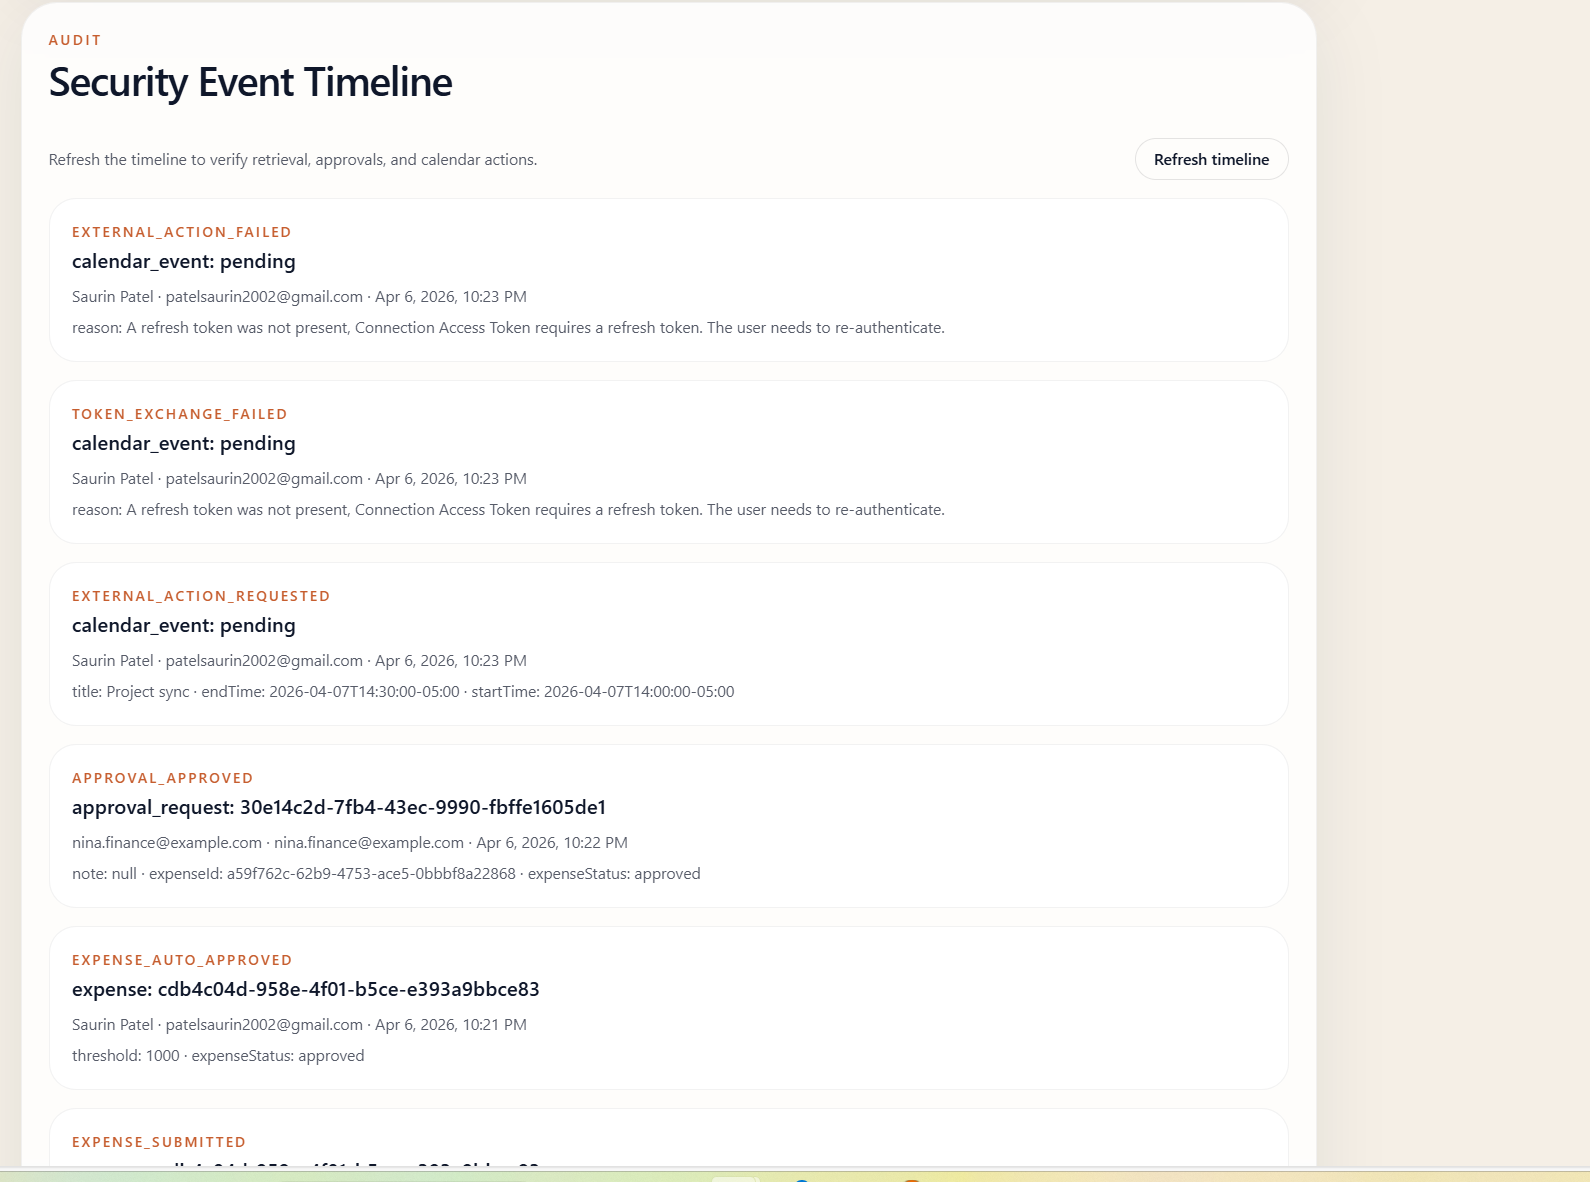Open calendar_event: pending in EXTERNAL_ACTION_REQUESTED card
The height and width of the screenshot is (1182, 1590).
tap(184, 625)
